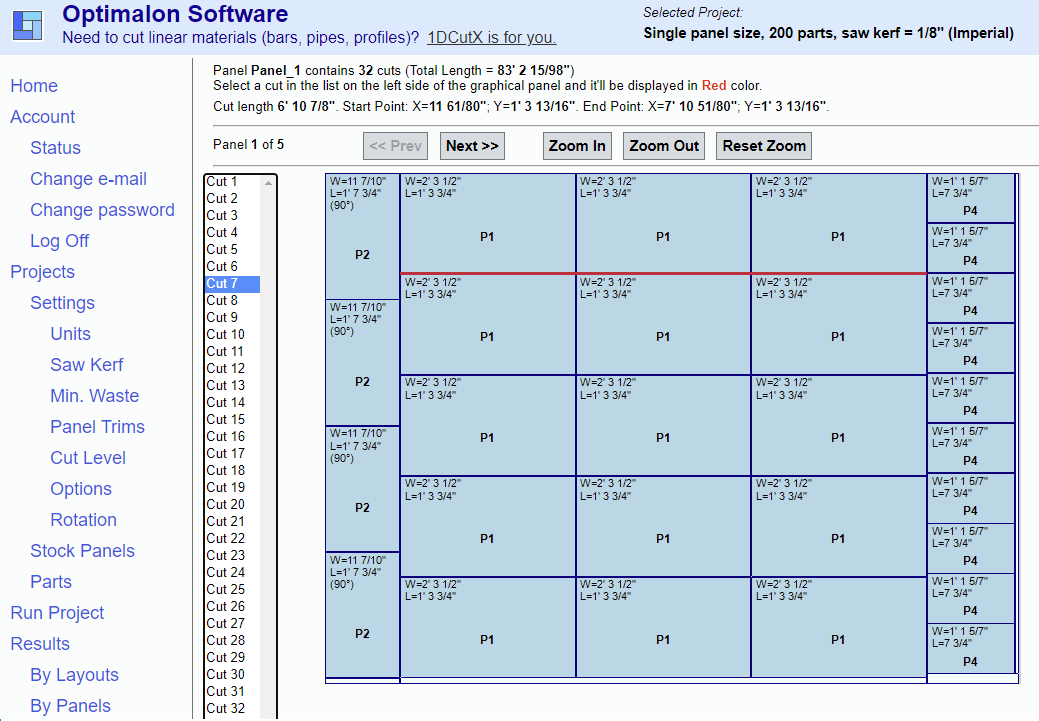The width and height of the screenshot is (1039, 721).
Task: Select Cut 12 in the cut list
Action: (225, 369)
